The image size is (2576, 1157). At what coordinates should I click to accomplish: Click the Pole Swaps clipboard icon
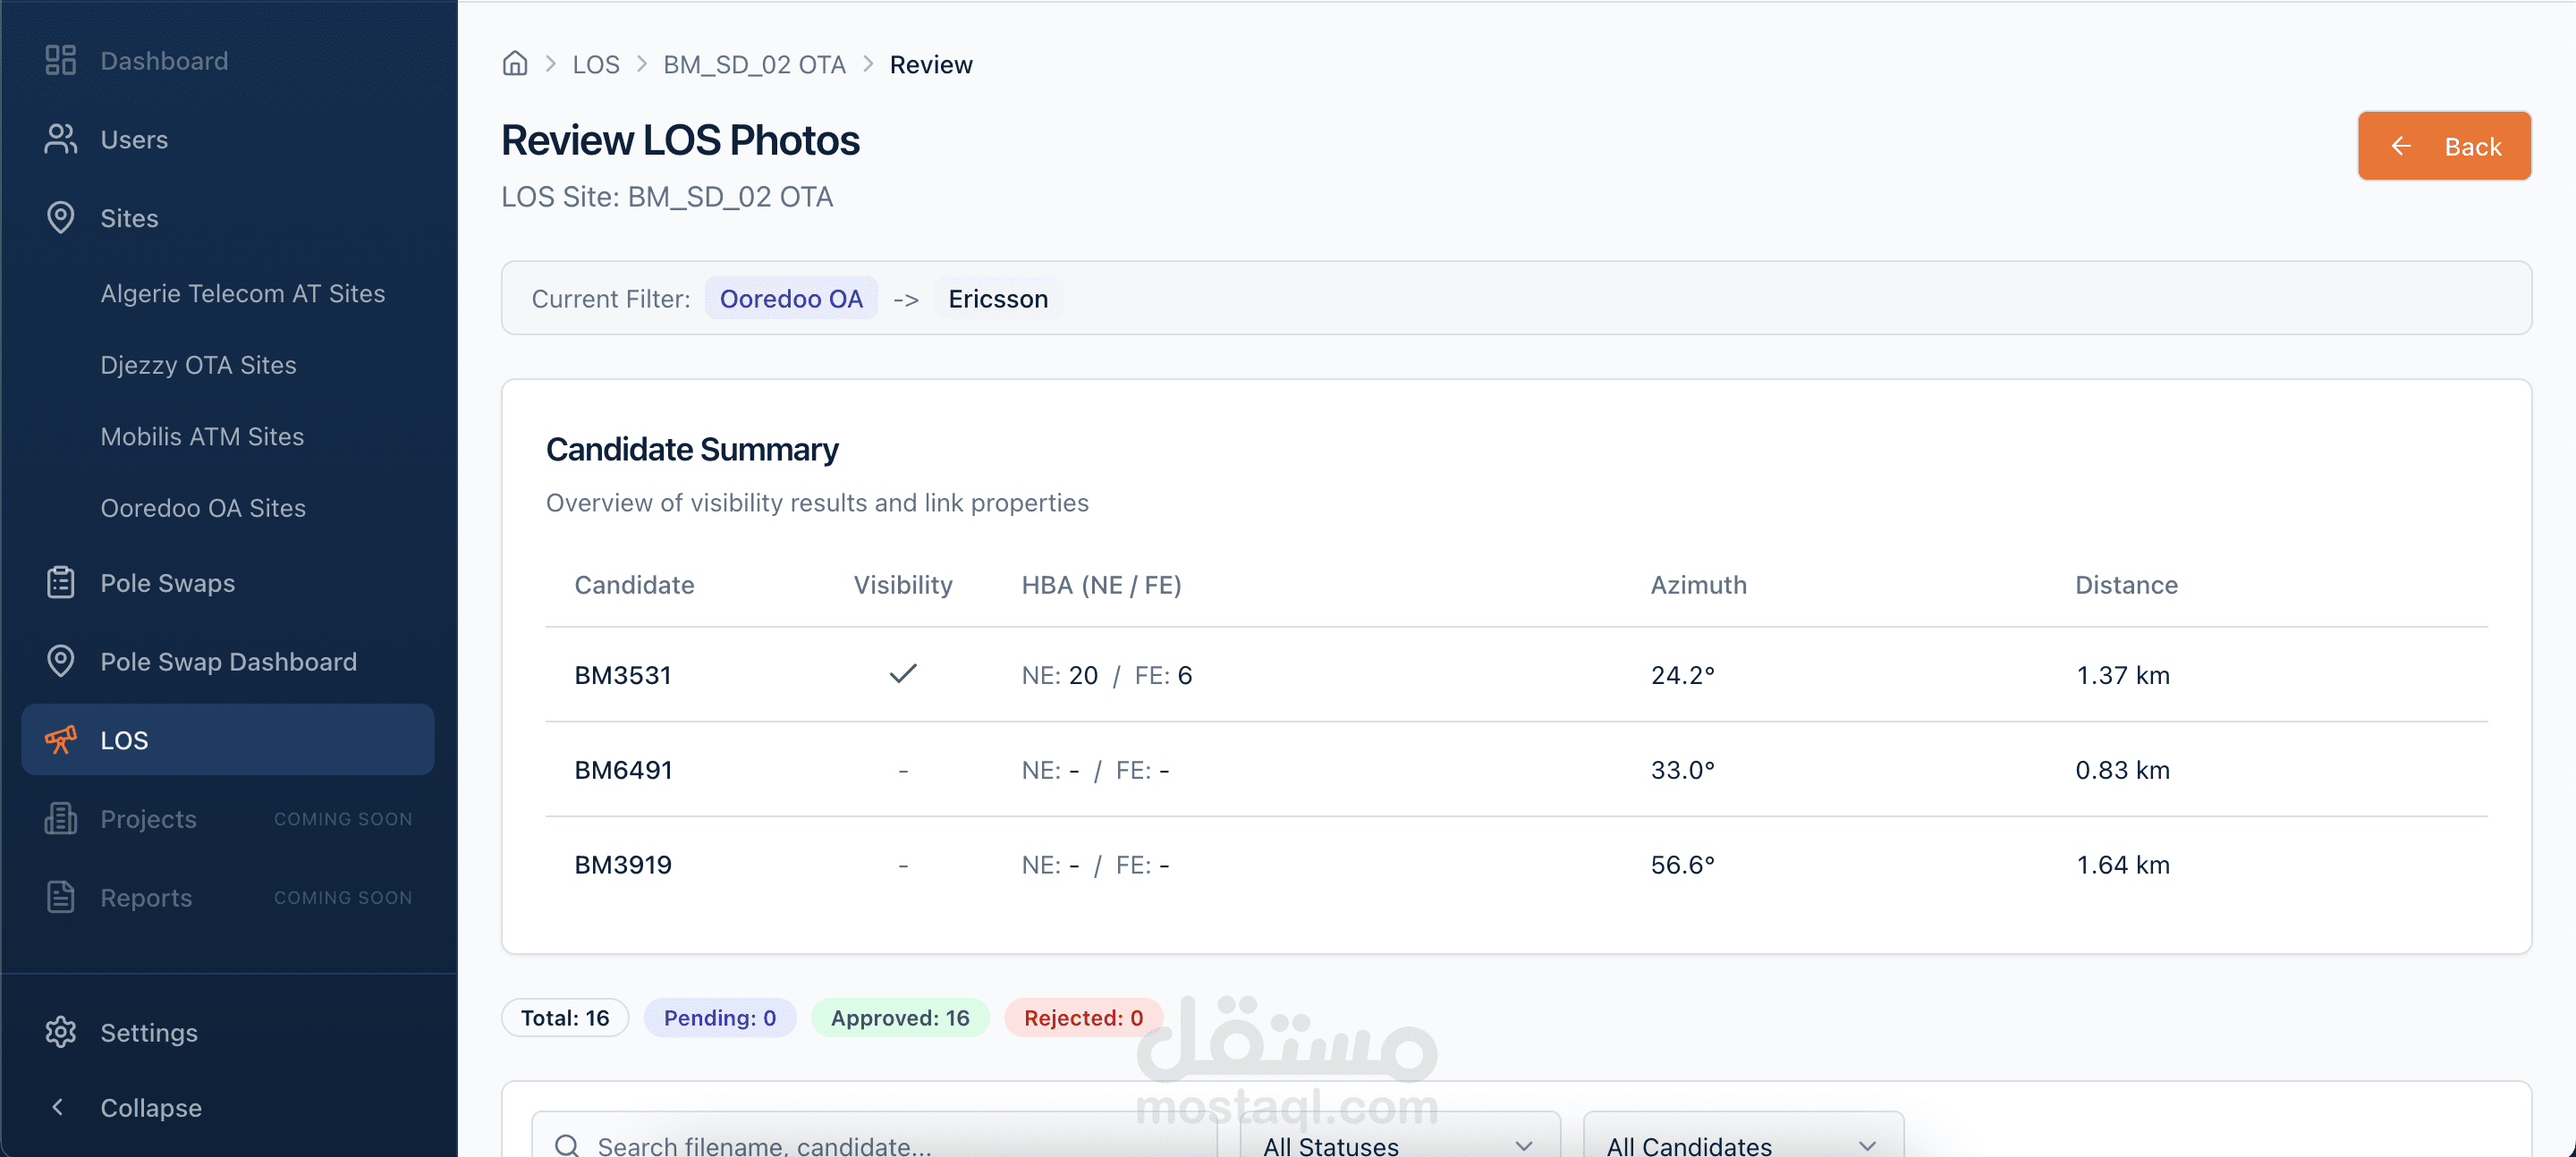click(x=60, y=583)
